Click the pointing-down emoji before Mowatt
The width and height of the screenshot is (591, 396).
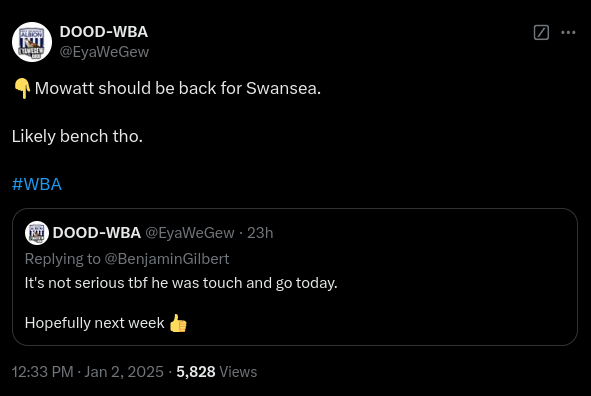click(22, 89)
